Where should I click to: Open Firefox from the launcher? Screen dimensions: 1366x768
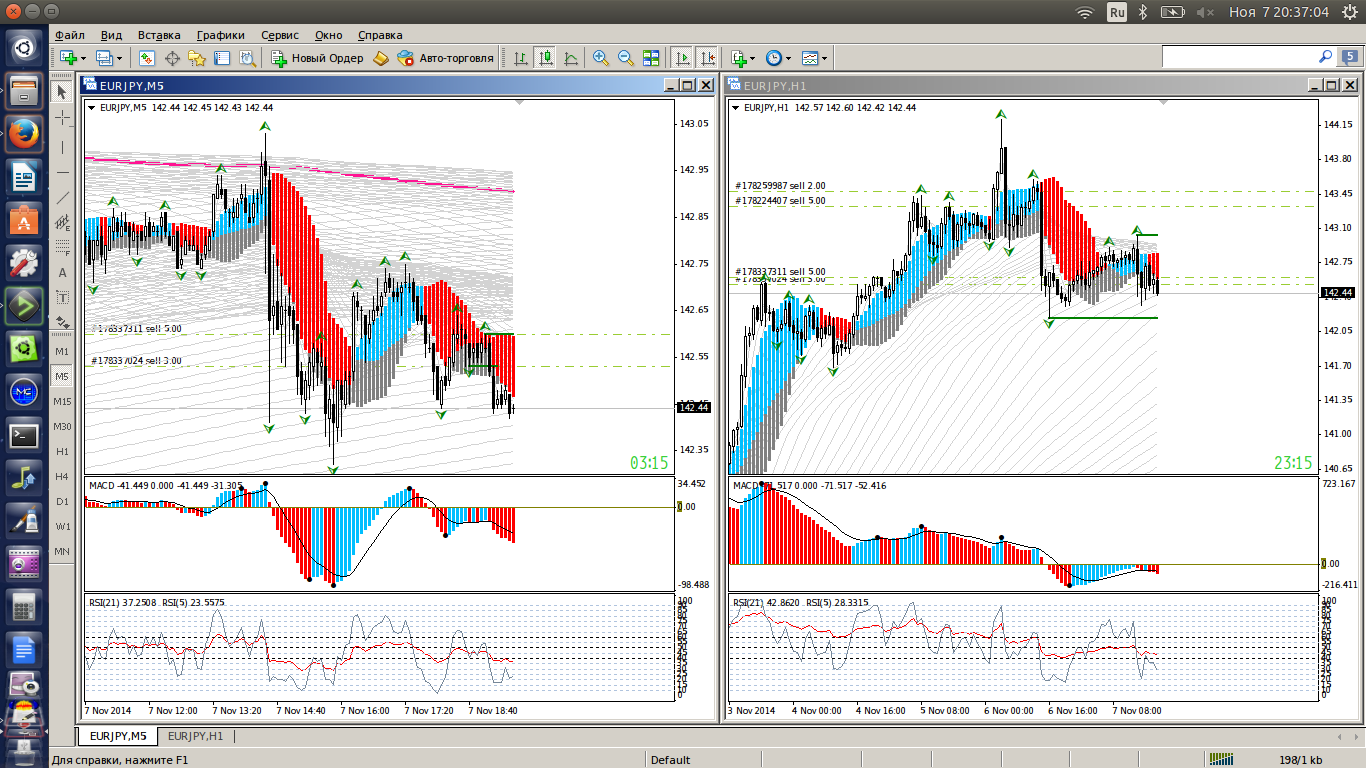pos(24,133)
